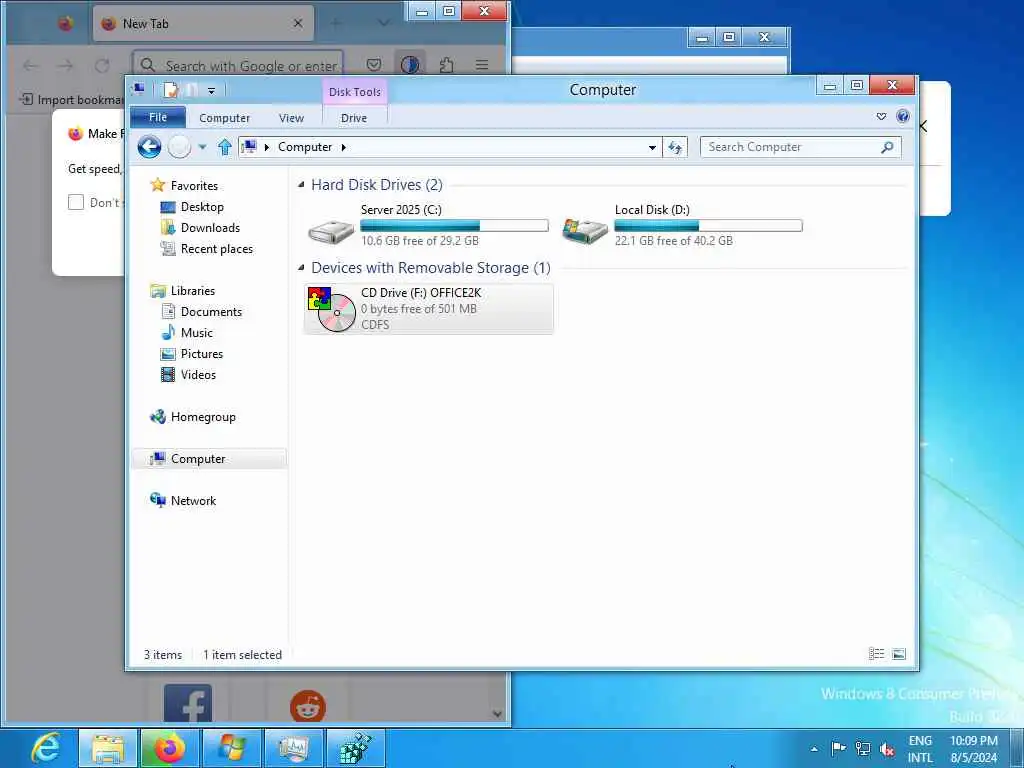Click Firefox extensions puzzle icon
Viewport: 1024px width, 768px height.
(x=447, y=65)
